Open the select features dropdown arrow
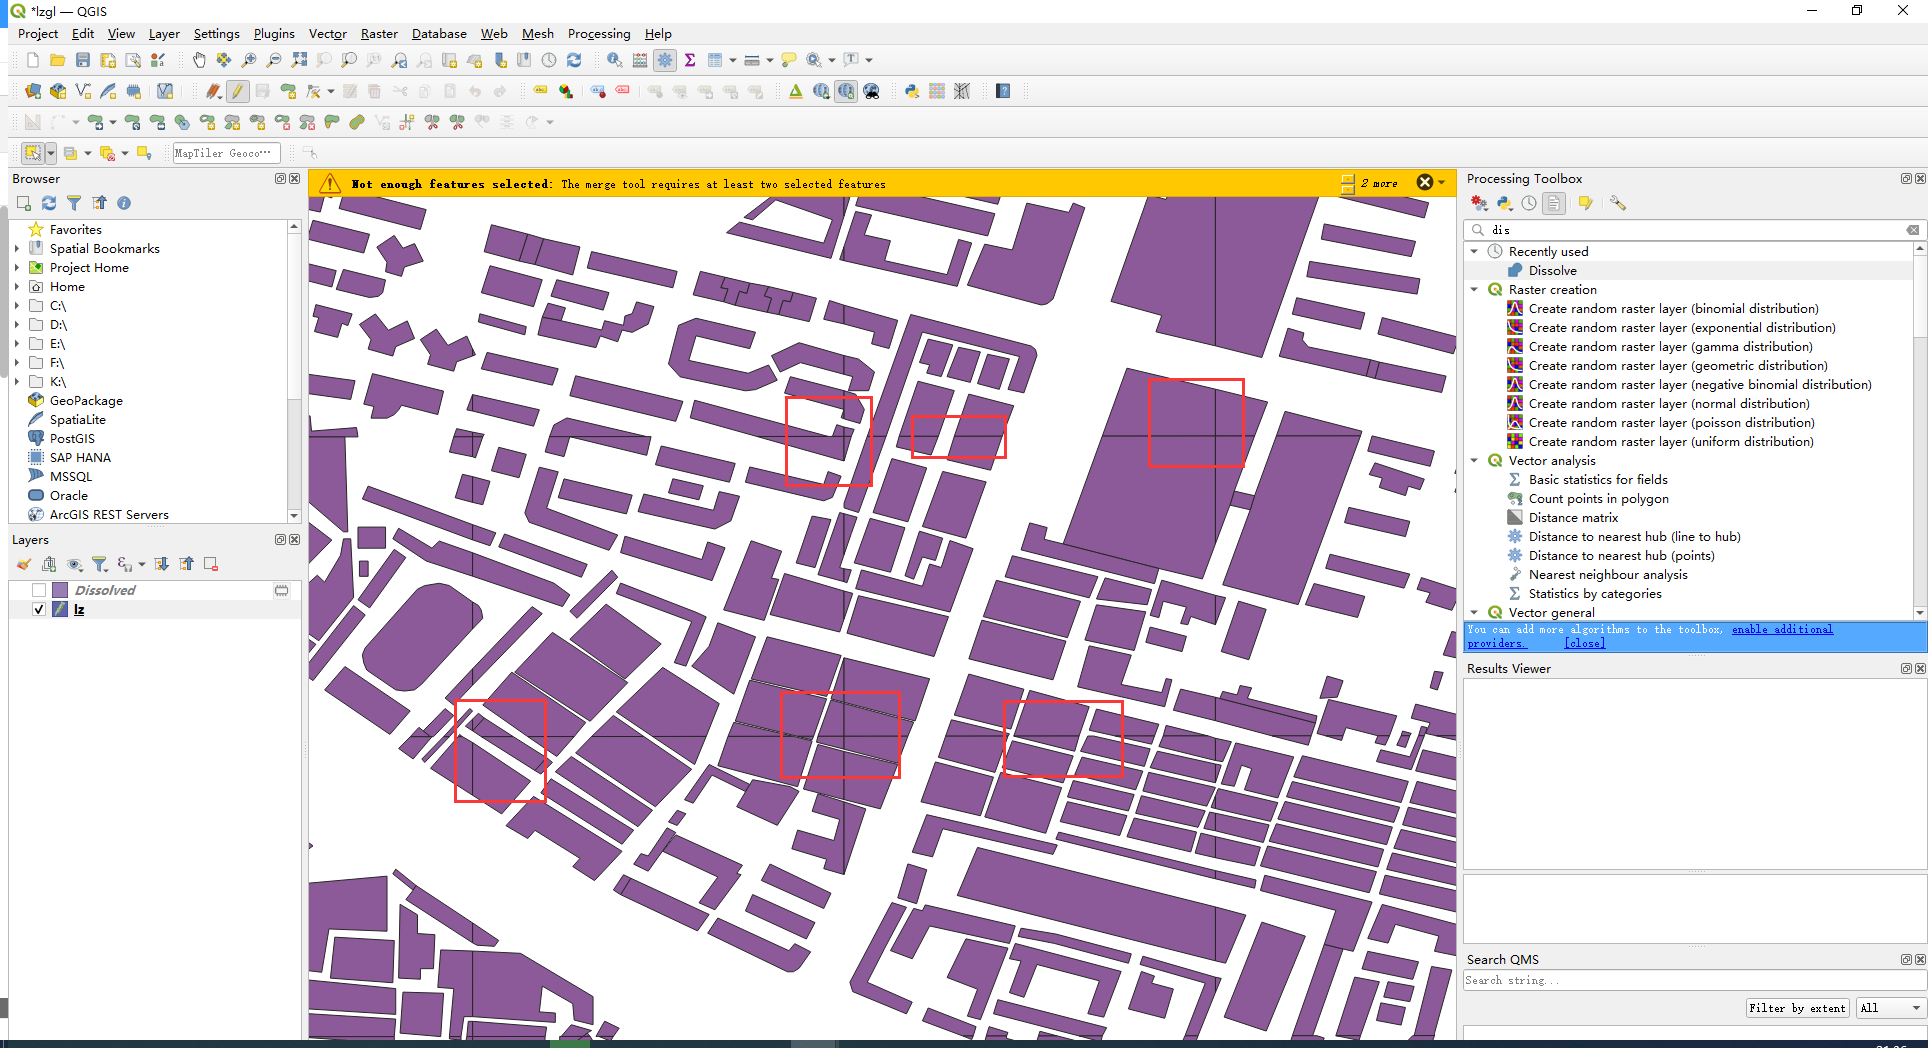This screenshot has width=1928, height=1048. (x=51, y=153)
